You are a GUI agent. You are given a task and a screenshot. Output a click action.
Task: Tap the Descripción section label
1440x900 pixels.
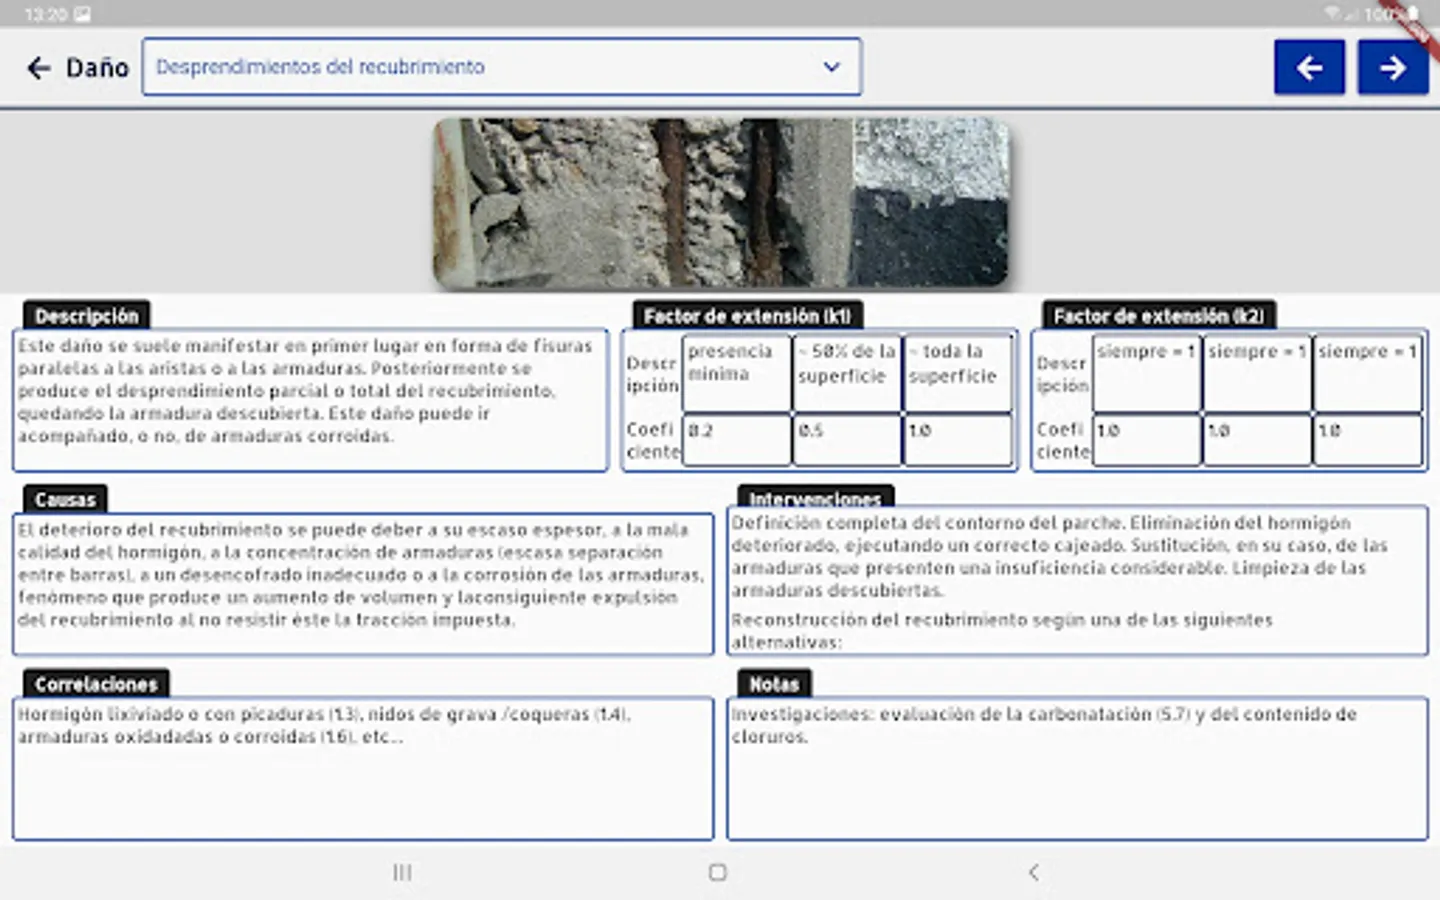click(86, 316)
